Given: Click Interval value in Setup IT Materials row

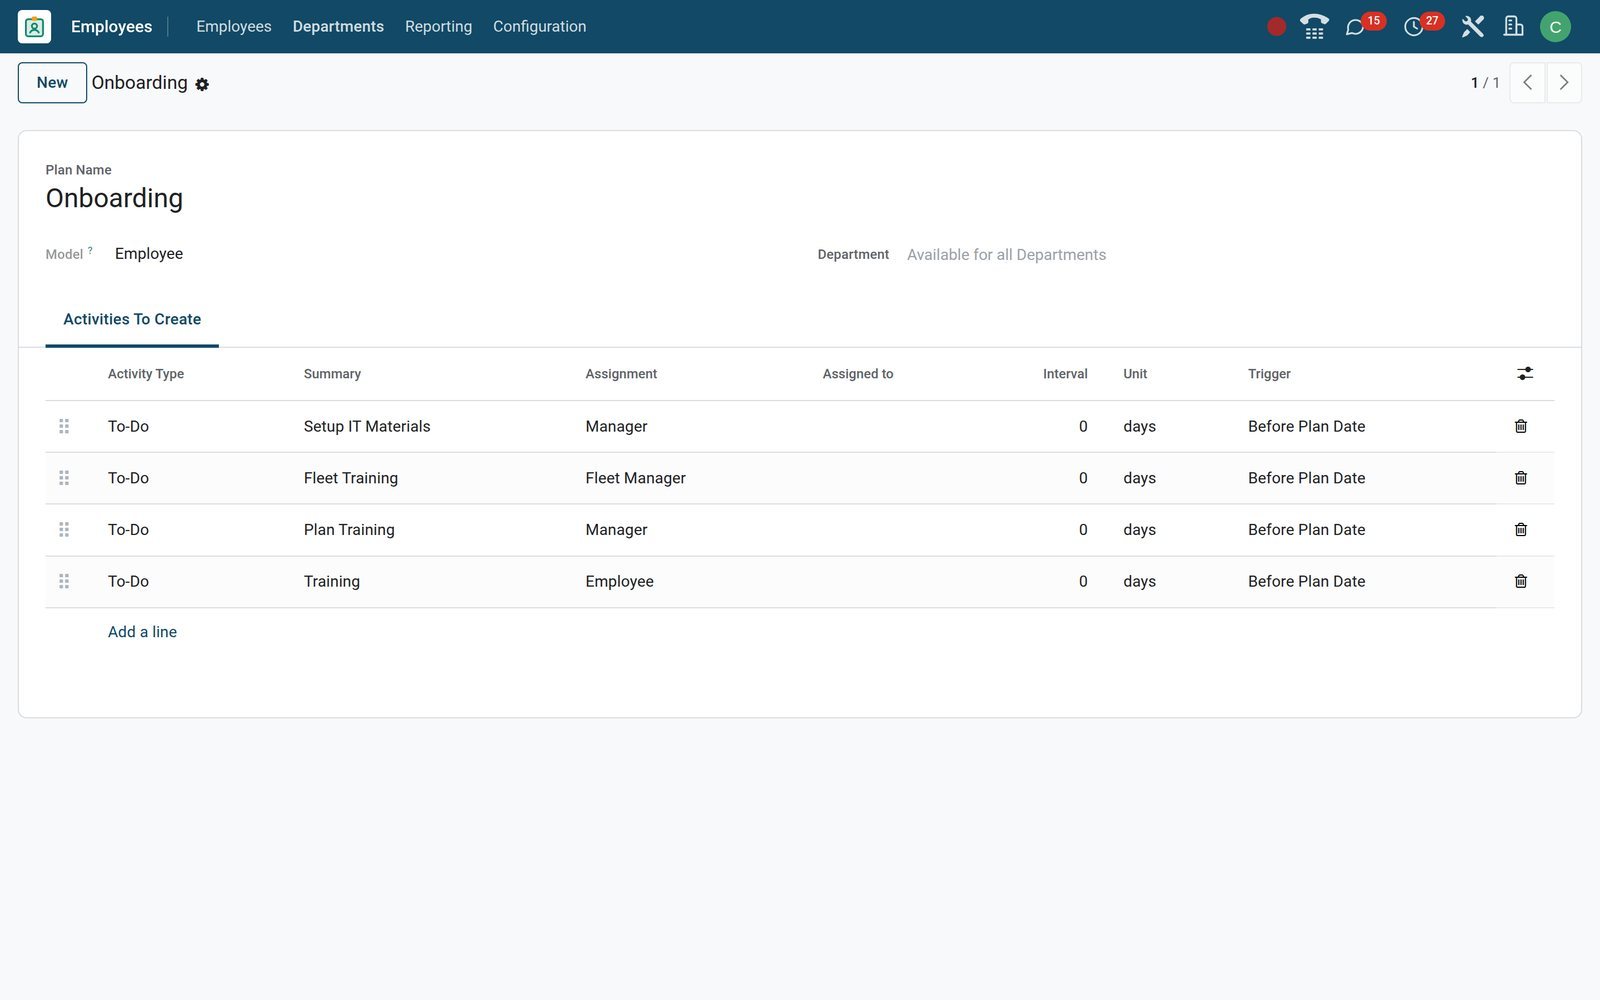Looking at the screenshot, I should pos(1083,426).
